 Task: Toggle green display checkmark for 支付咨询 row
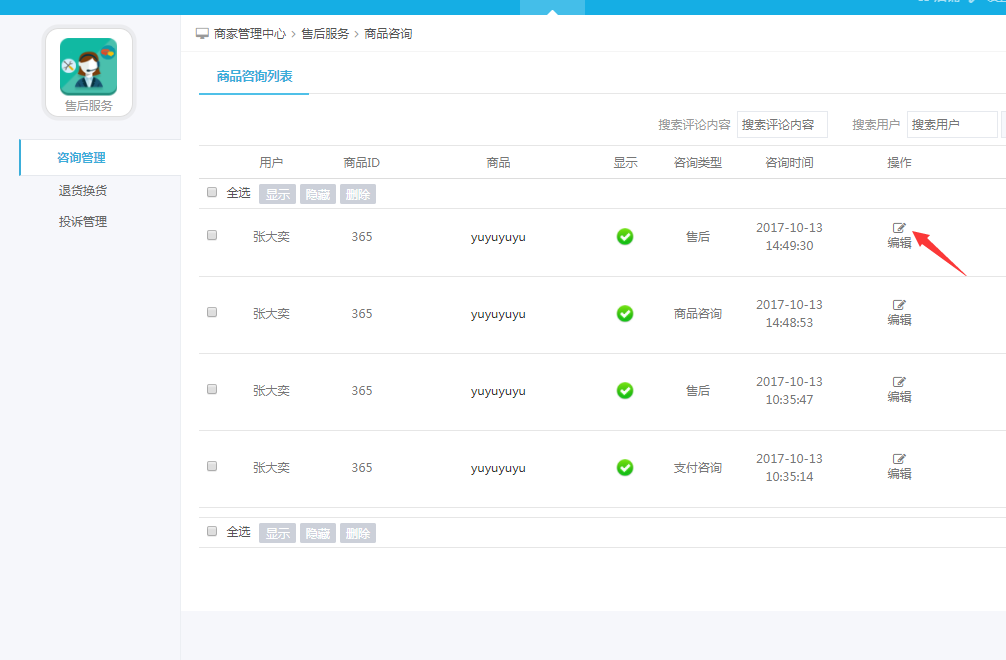point(625,468)
